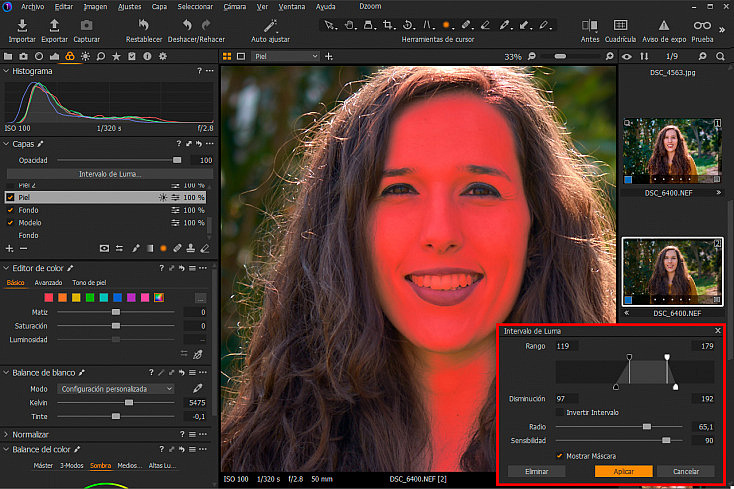Image resolution: width=734 pixels, height=489 pixels.
Task: Choose the Pan hand cursor tool
Action: click(349, 25)
